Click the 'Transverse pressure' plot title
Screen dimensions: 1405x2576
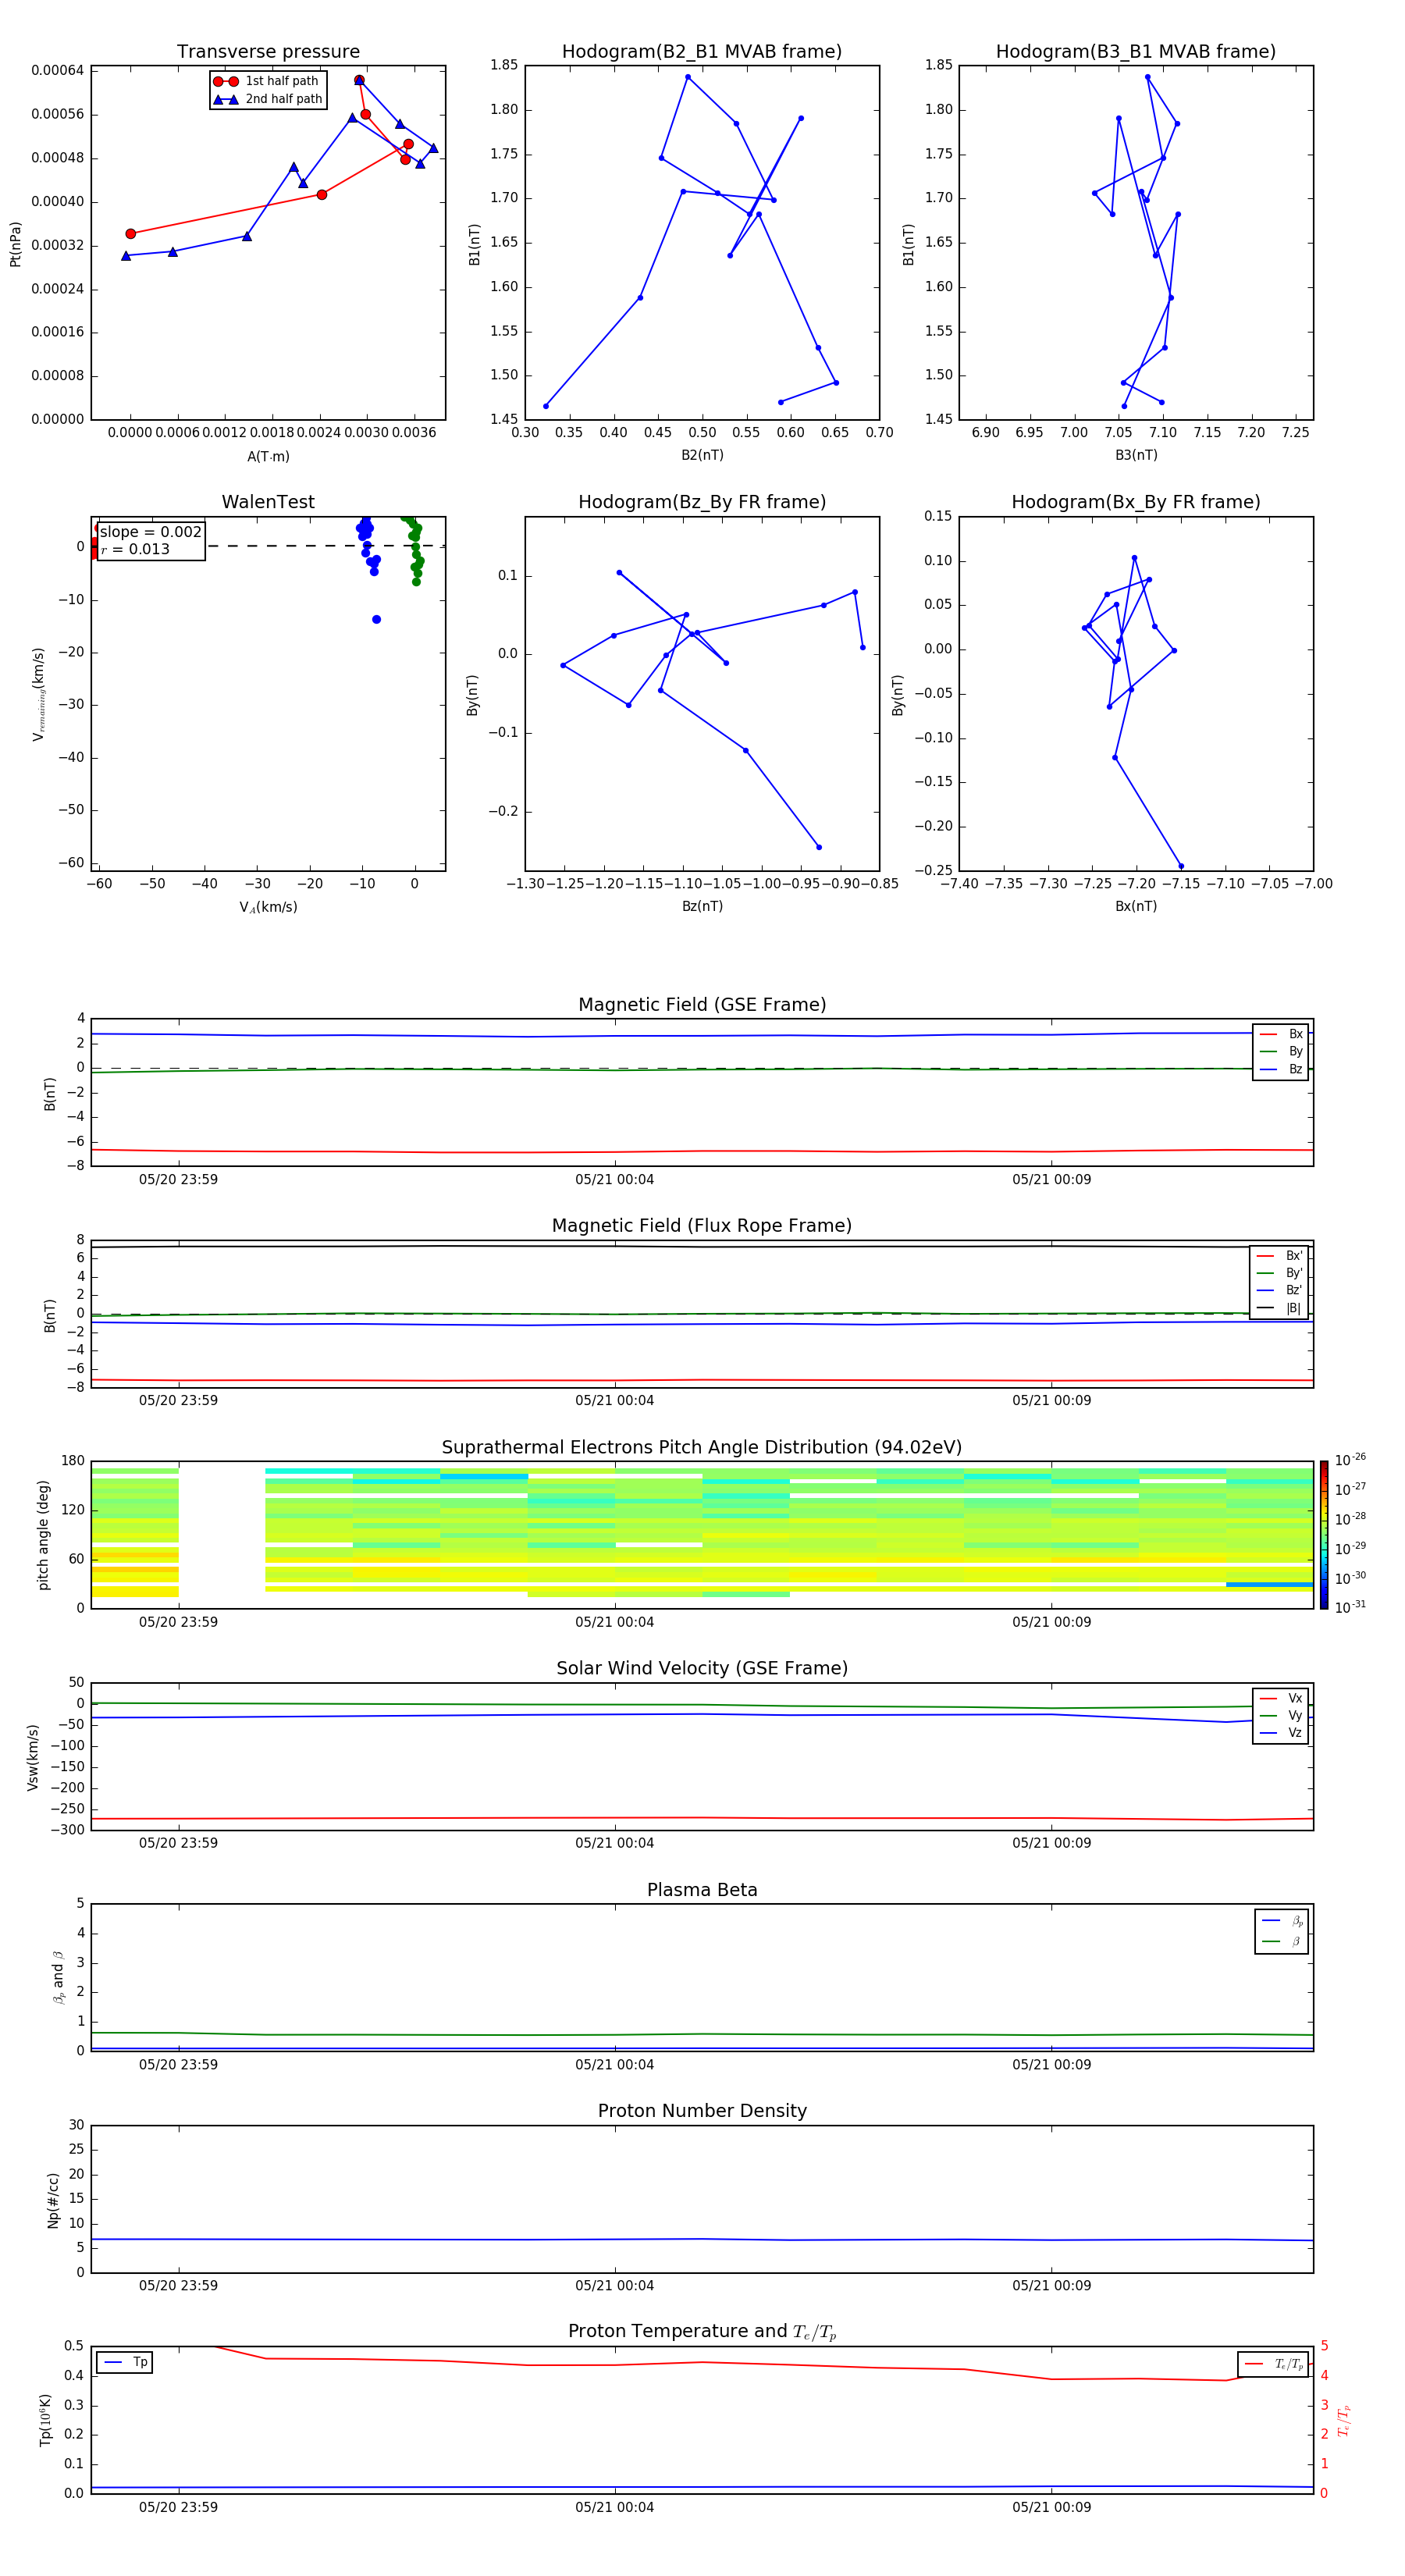(x=268, y=52)
